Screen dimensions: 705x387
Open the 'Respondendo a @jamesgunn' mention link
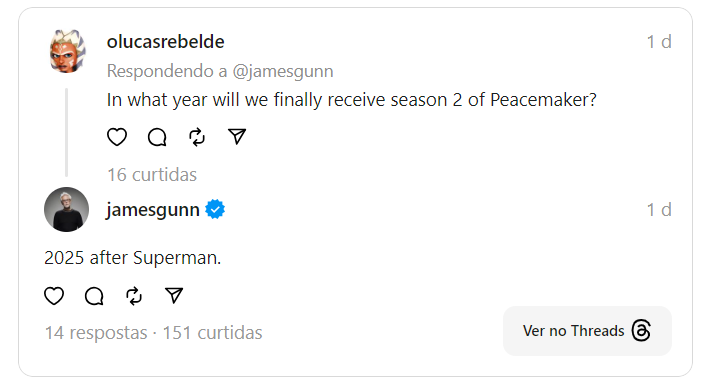(x=283, y=71)
